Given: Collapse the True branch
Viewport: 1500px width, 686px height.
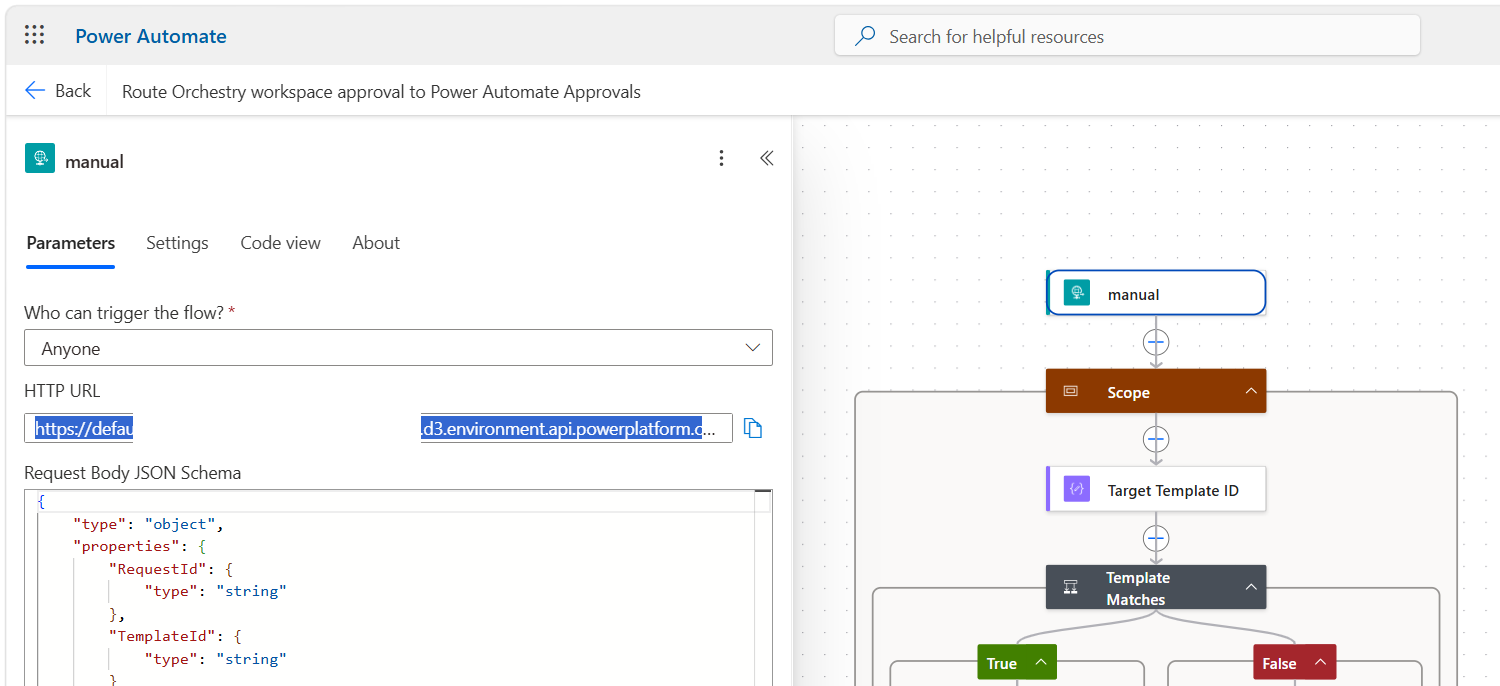Looking at the screenshot, I should coord(1040,662).
